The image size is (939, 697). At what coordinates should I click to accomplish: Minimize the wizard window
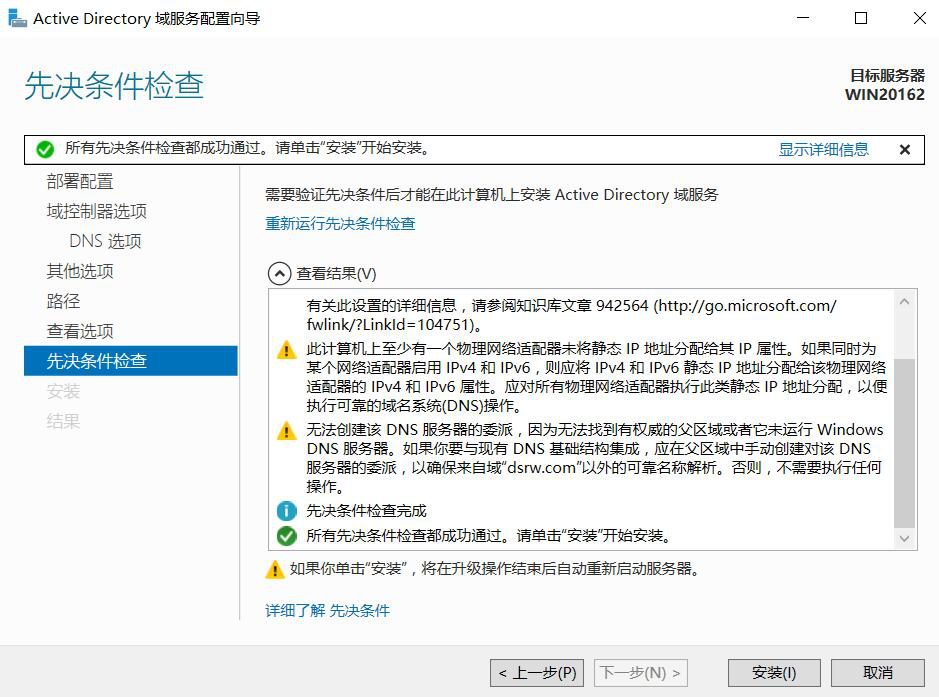click(803, 19)
